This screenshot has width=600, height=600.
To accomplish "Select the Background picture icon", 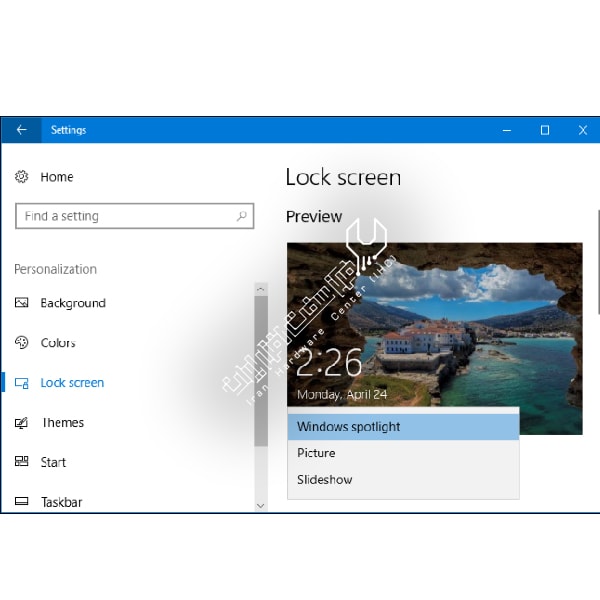I will click(21, 303).
